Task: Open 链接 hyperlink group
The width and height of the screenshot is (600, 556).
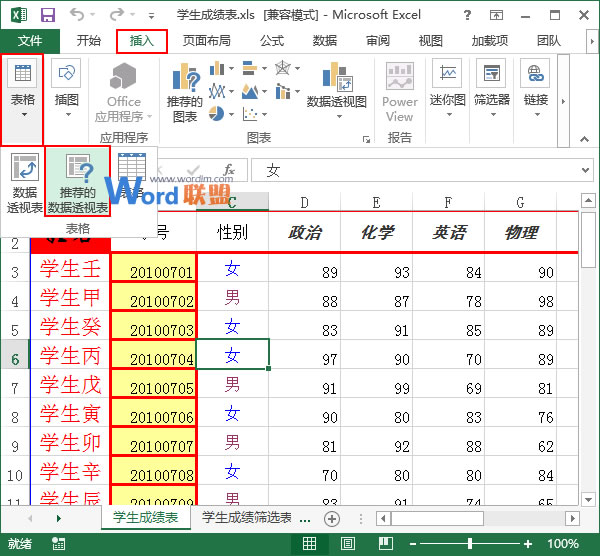Action: pos(536,88)
